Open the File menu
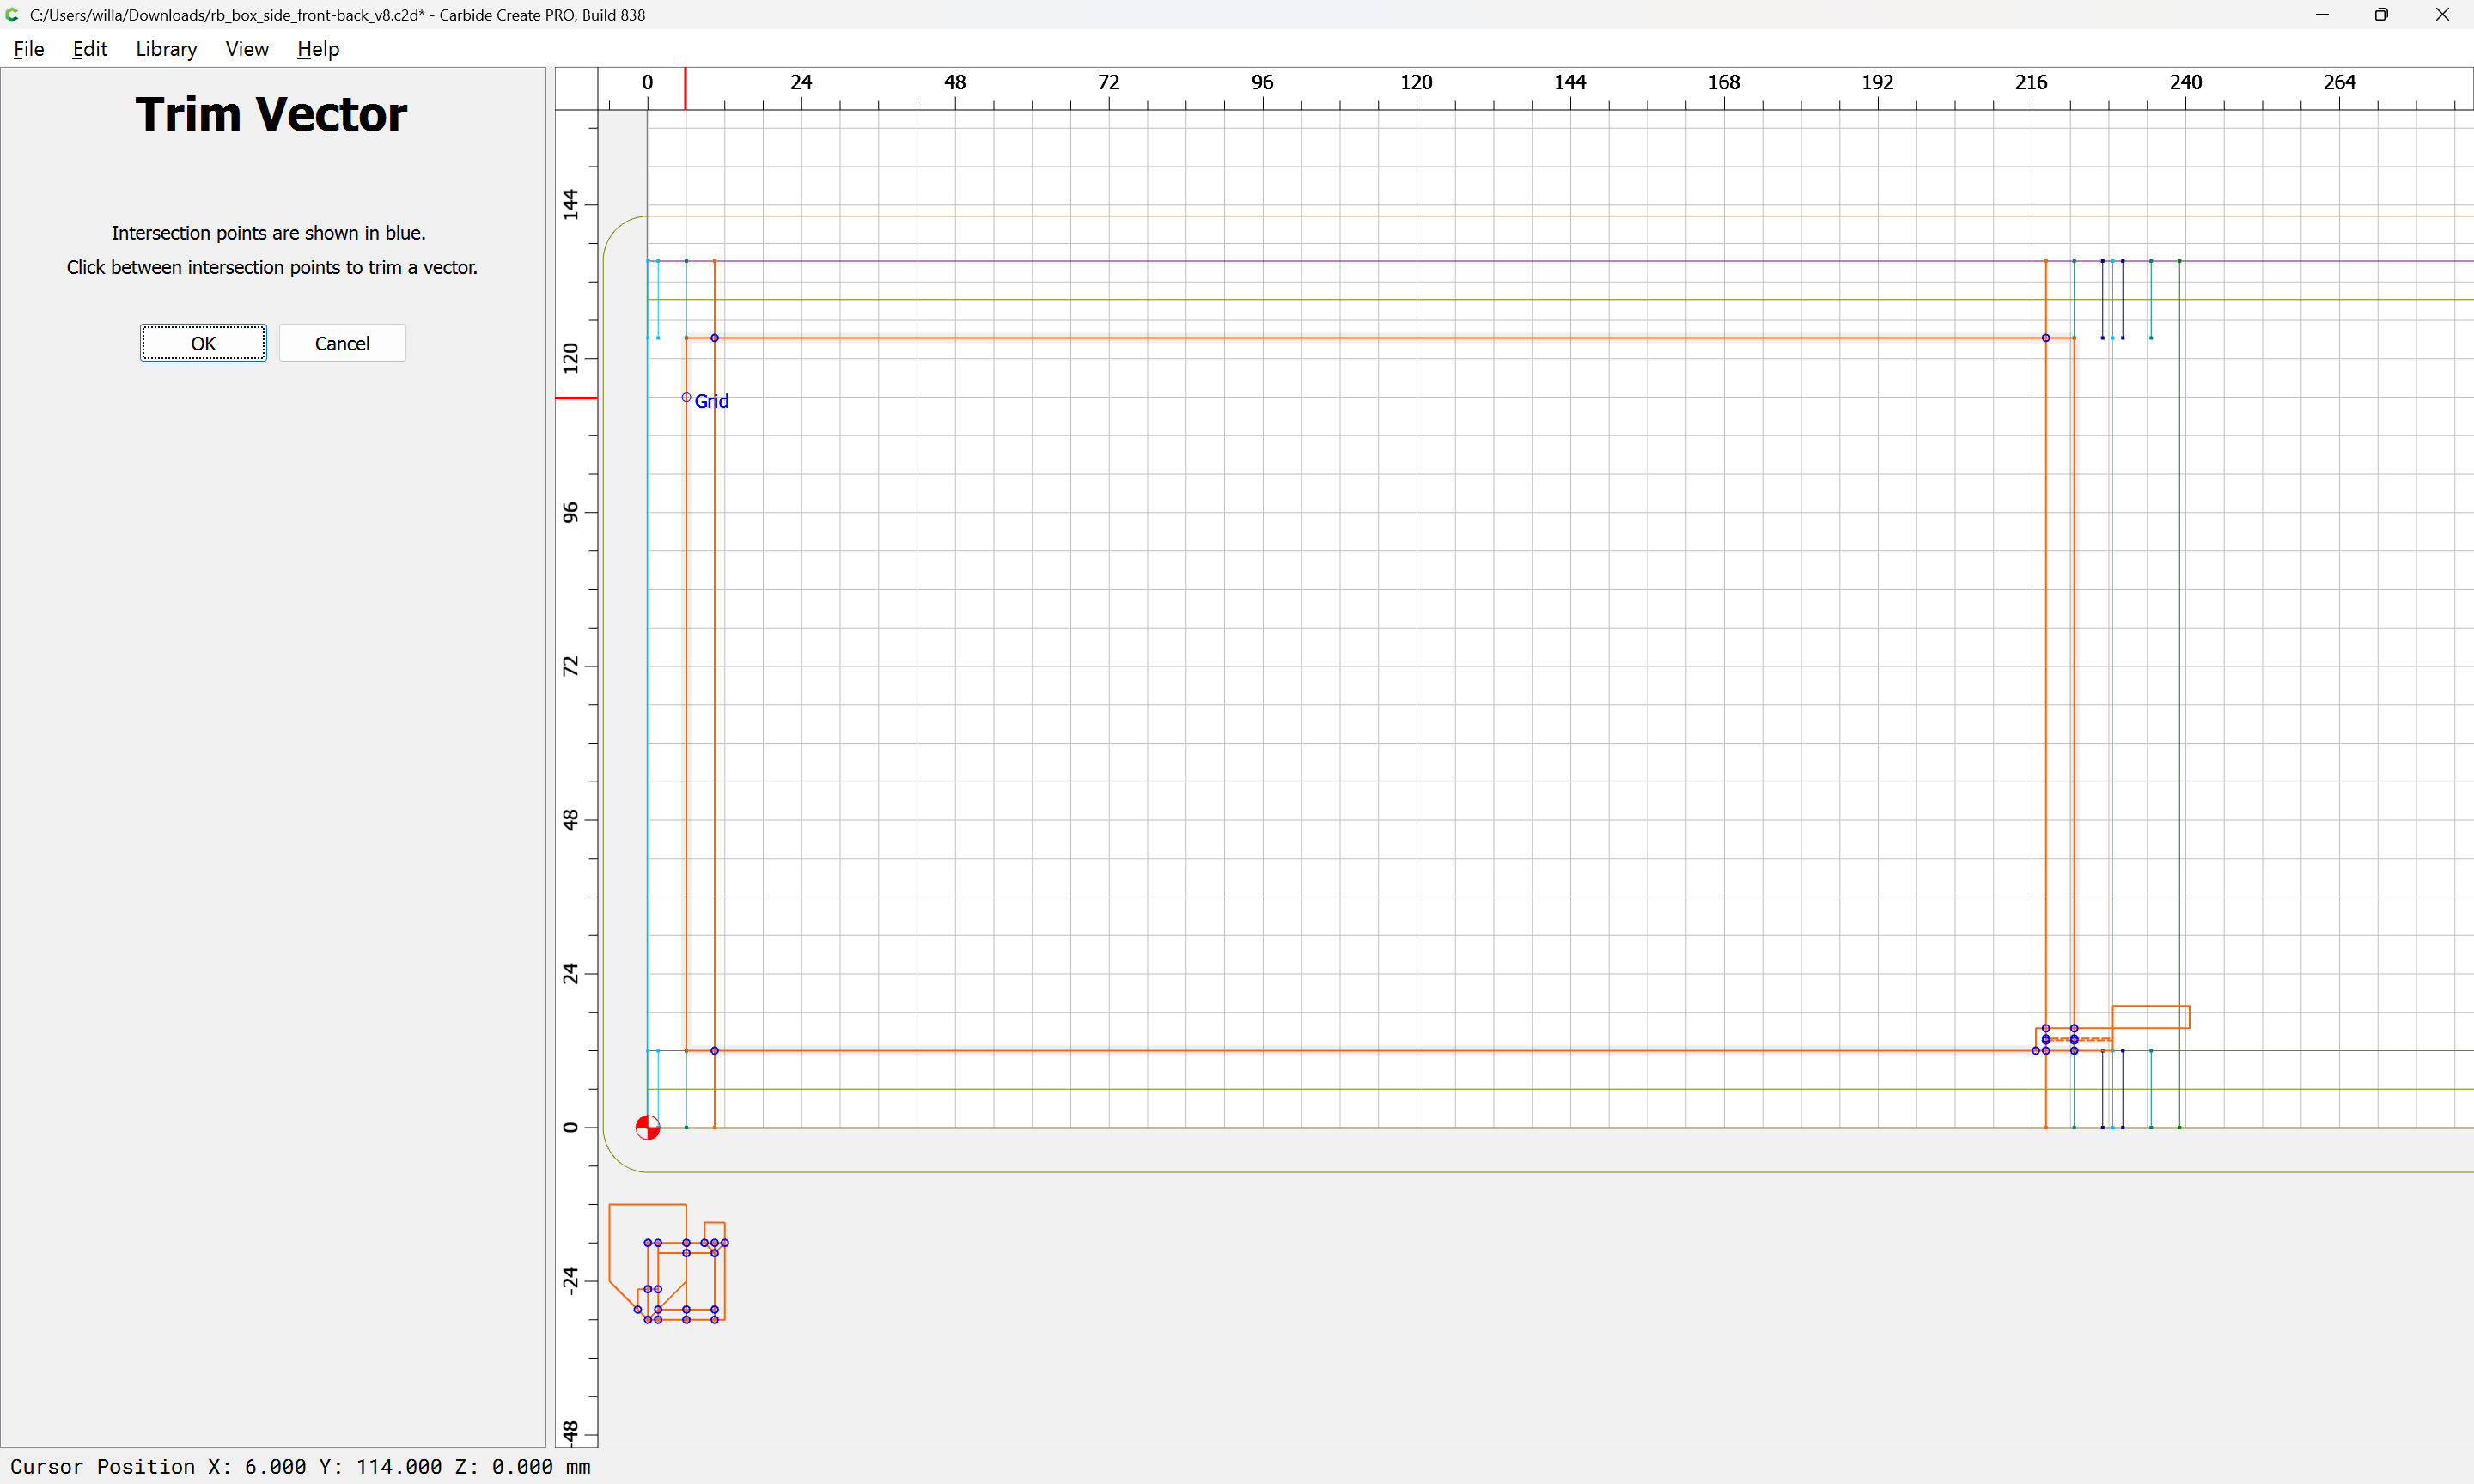Image resolution: width=2474 pixels, height=1484 pixels. tap(28, 49)
